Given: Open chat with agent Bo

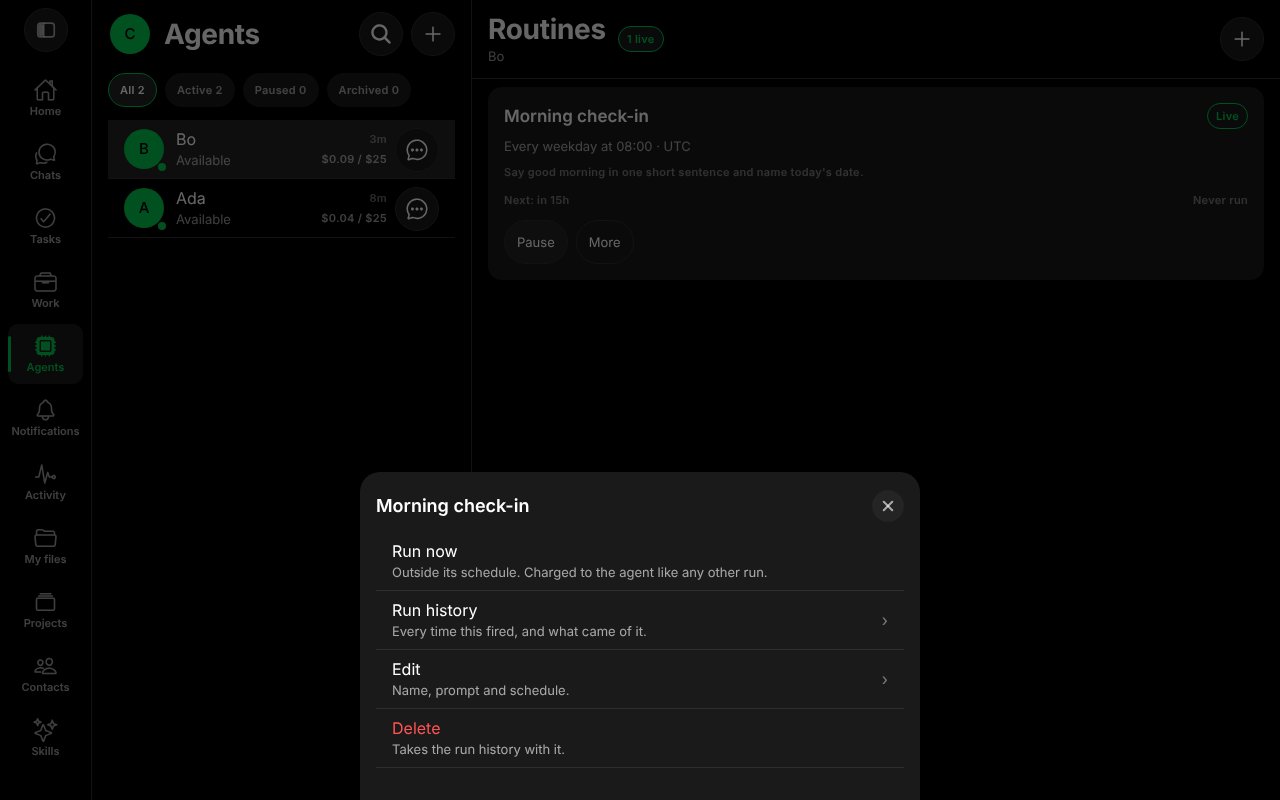Looking at the screenshot, I should (417, 150).
